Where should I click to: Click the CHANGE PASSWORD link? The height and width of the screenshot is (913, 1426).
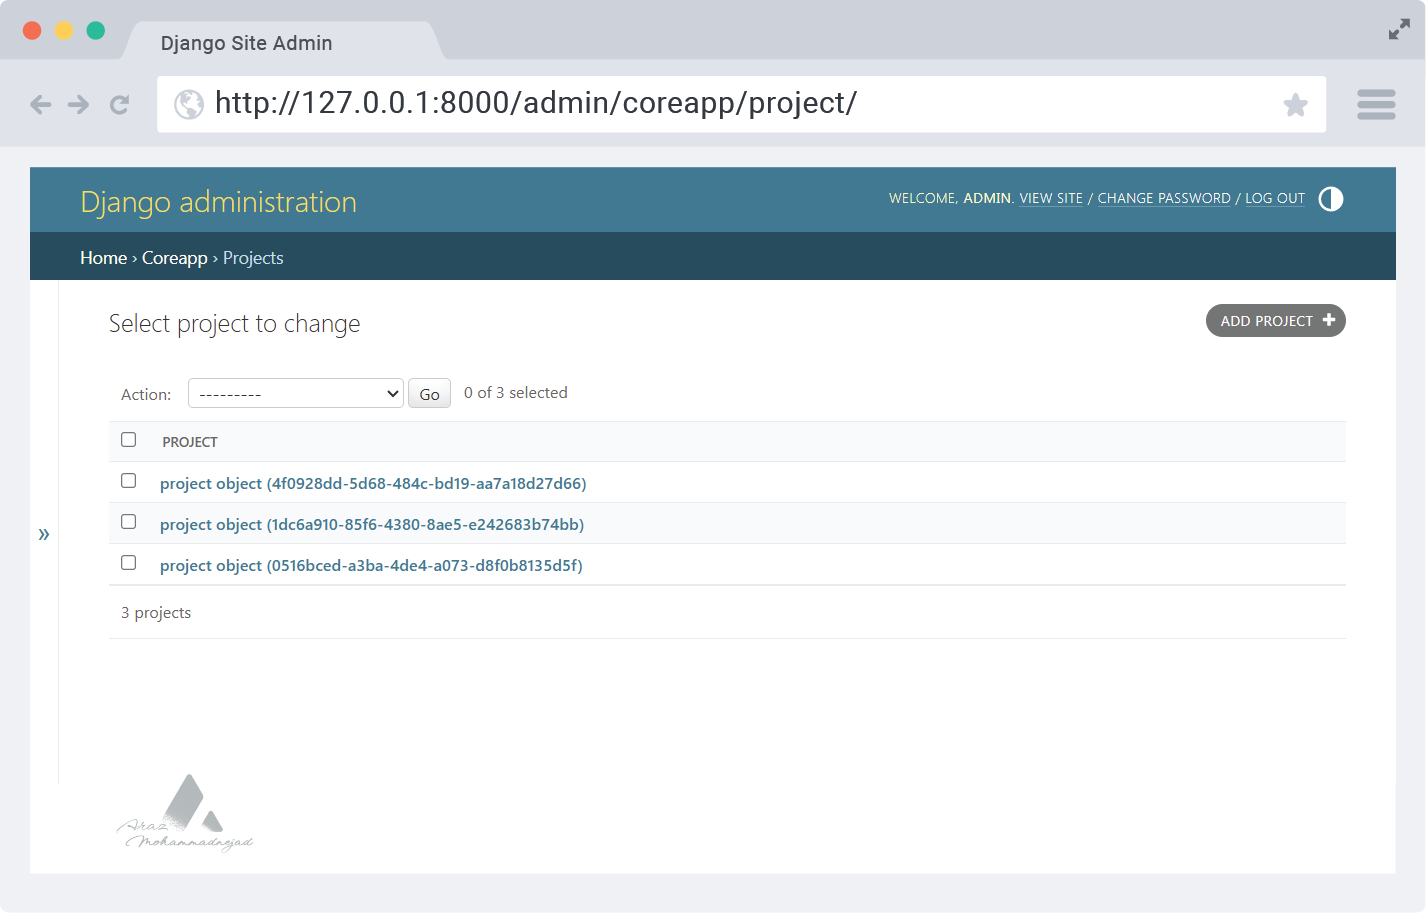coord(1164,198)
